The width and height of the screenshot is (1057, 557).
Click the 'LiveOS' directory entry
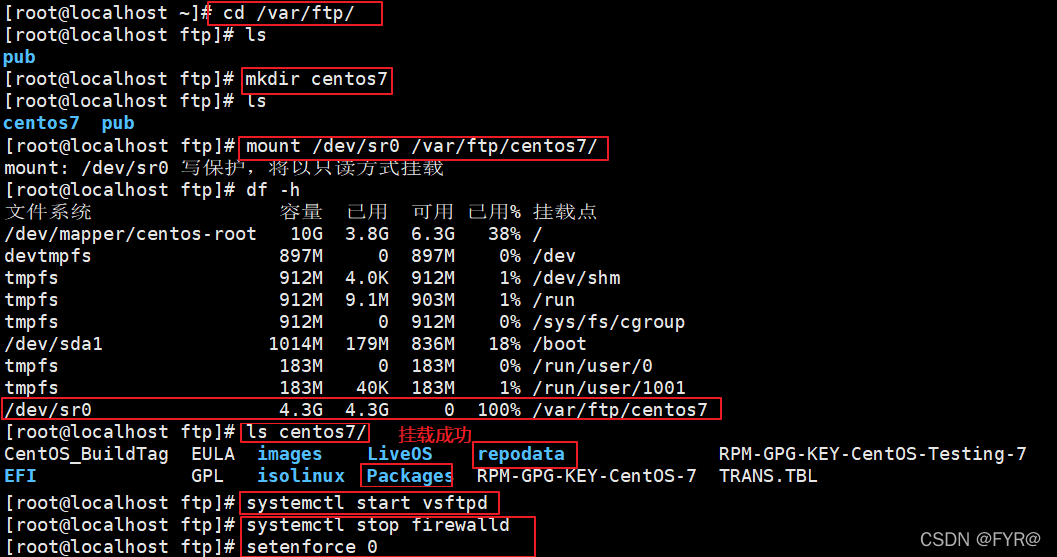pyautogui.click(x=400, y=455)
